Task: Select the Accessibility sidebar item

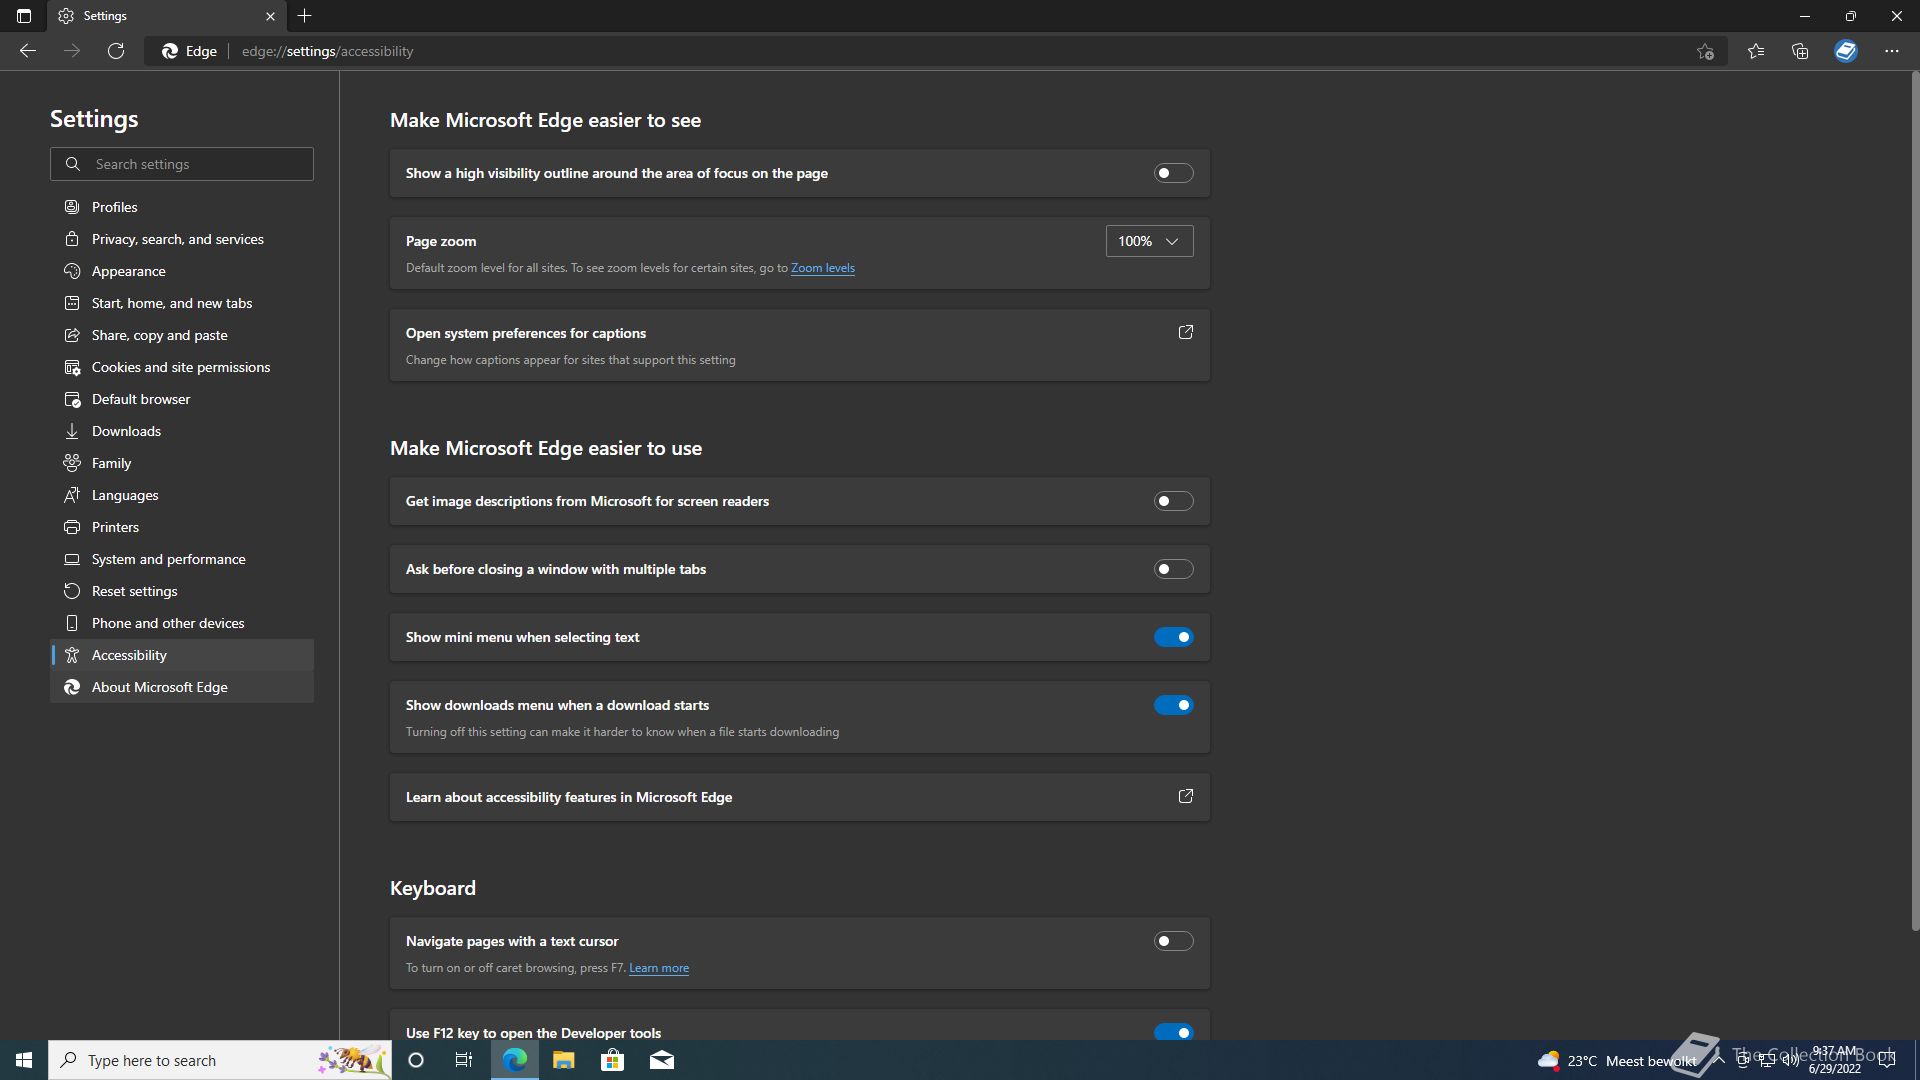Action: [182, 655]
